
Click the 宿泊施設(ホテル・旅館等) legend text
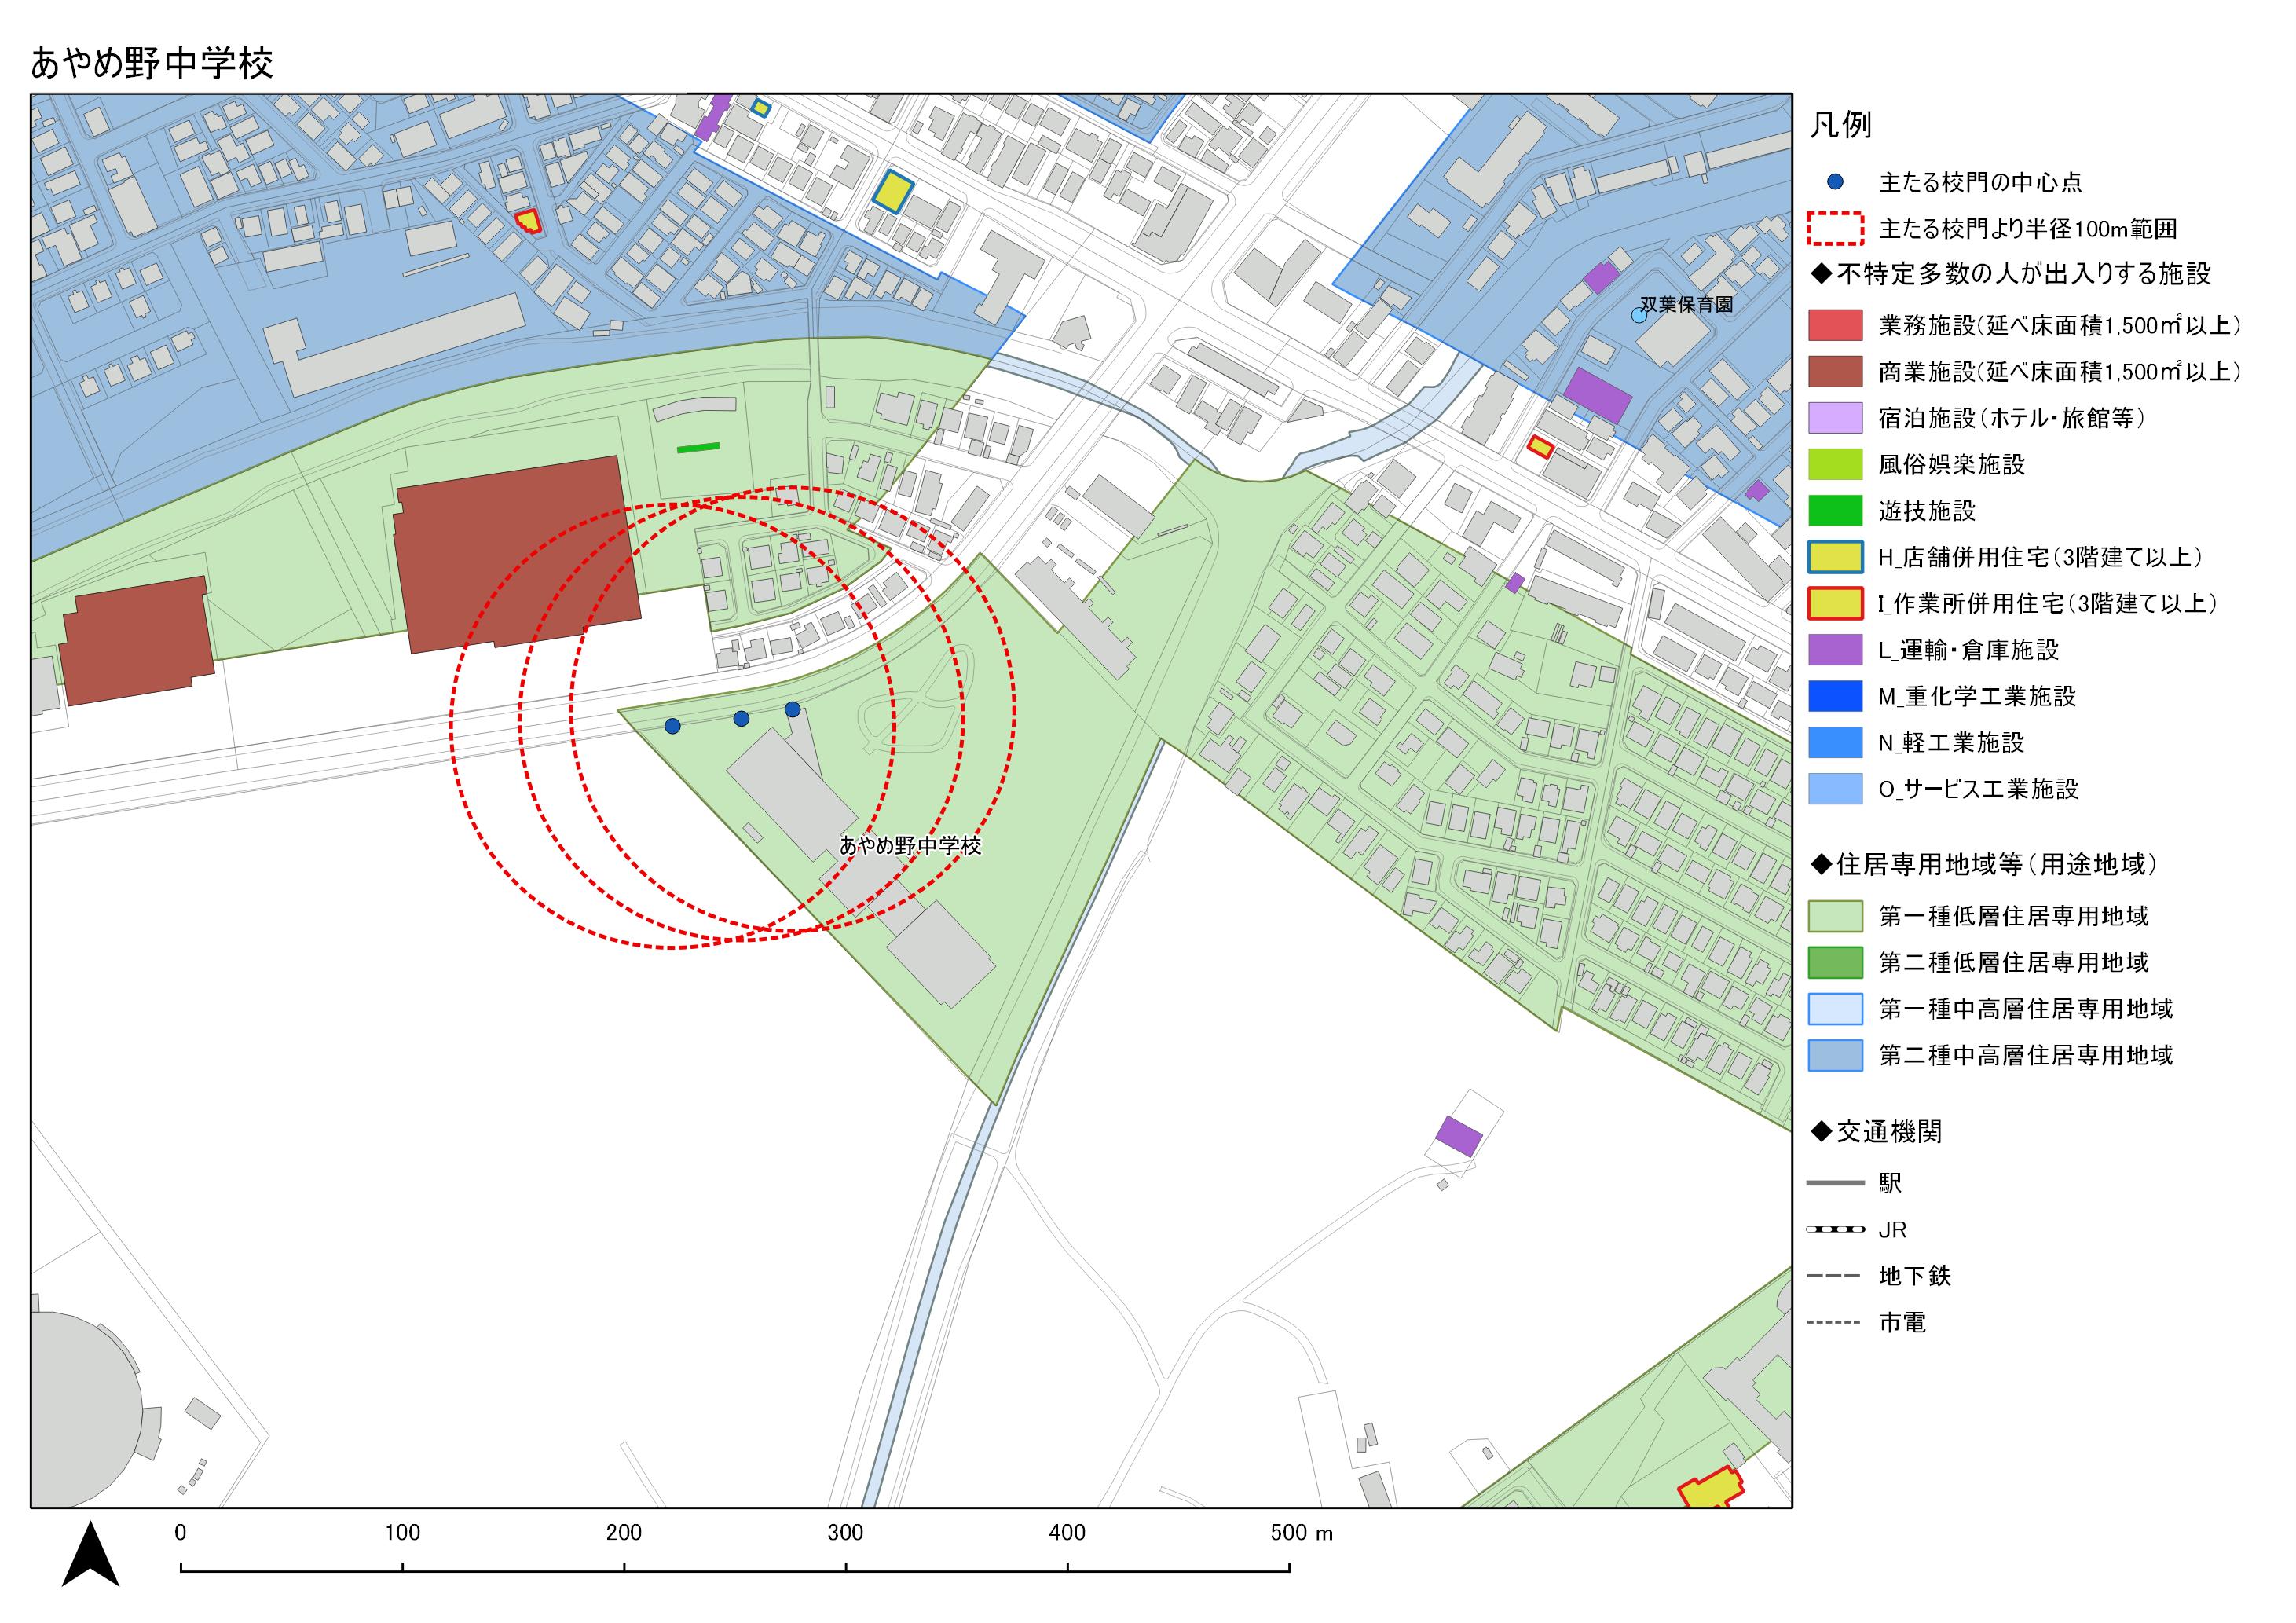click(x=2012, y=418)
